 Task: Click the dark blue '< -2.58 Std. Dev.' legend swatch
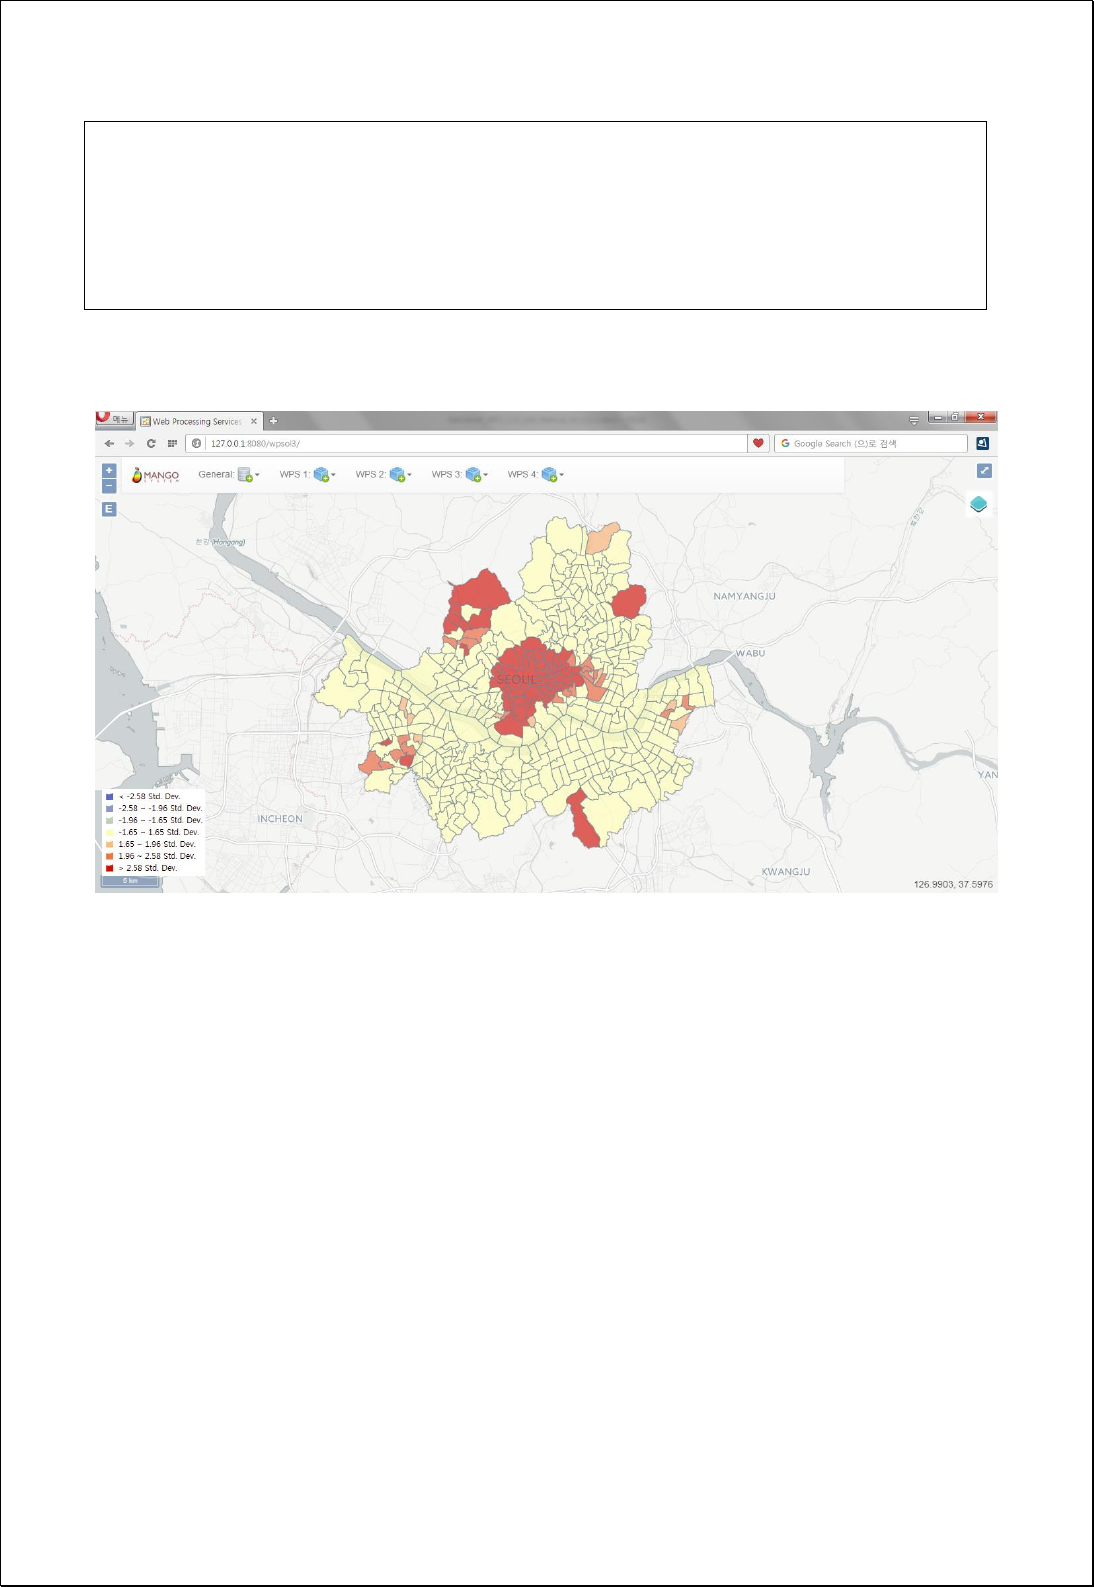[110, 797]
